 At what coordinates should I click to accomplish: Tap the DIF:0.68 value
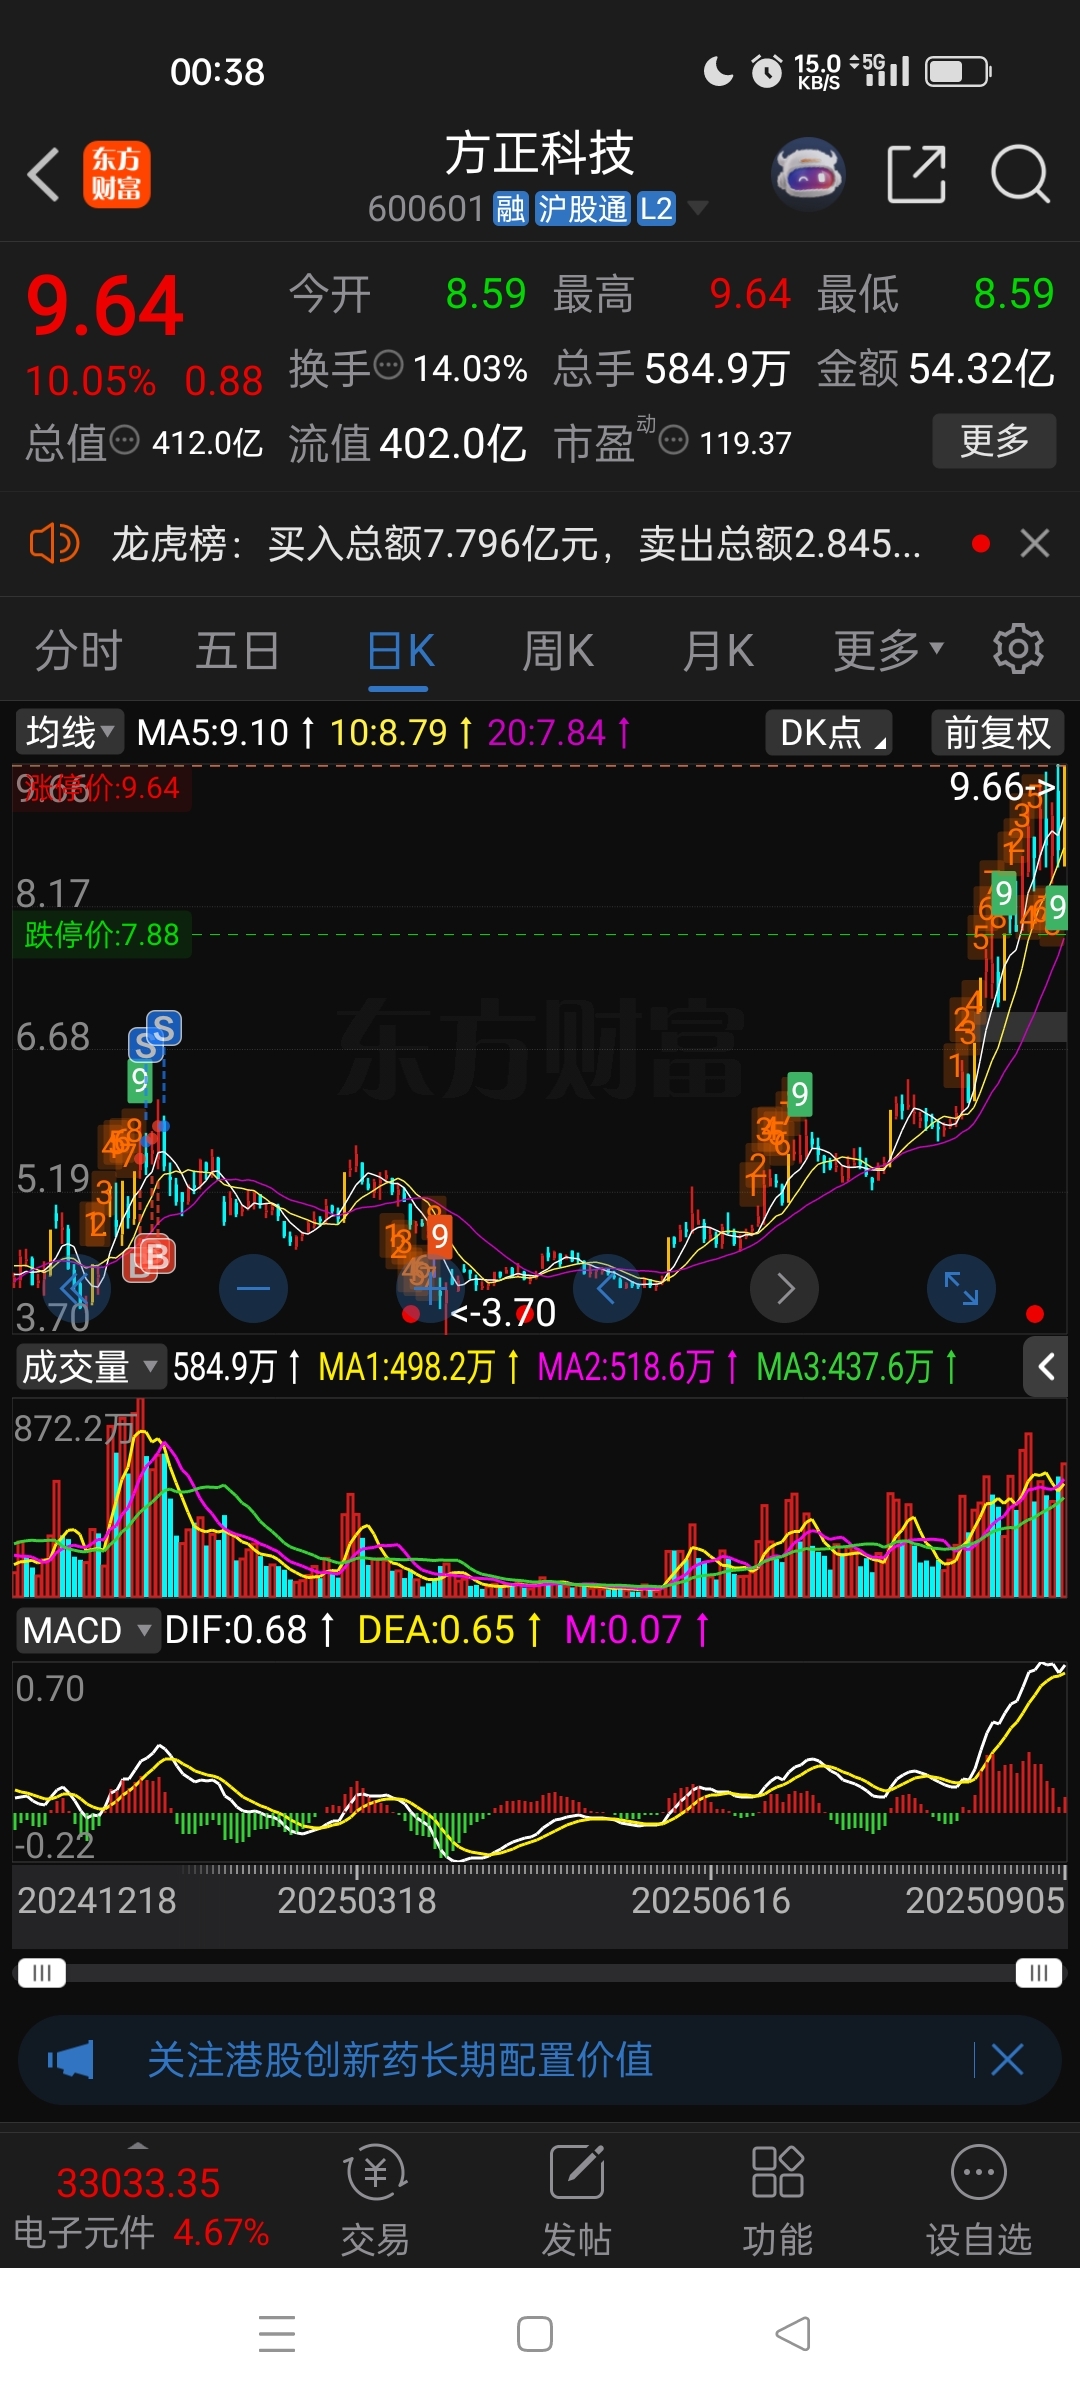(x=236, y=1630)
